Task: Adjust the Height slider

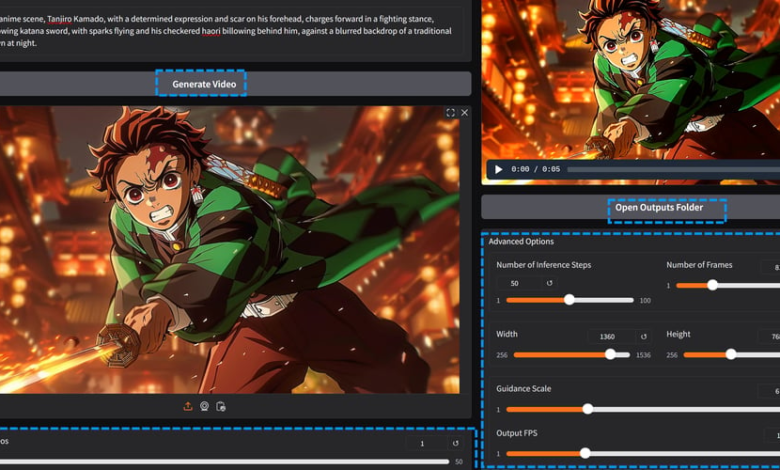Action: click(x=732, y=355)
